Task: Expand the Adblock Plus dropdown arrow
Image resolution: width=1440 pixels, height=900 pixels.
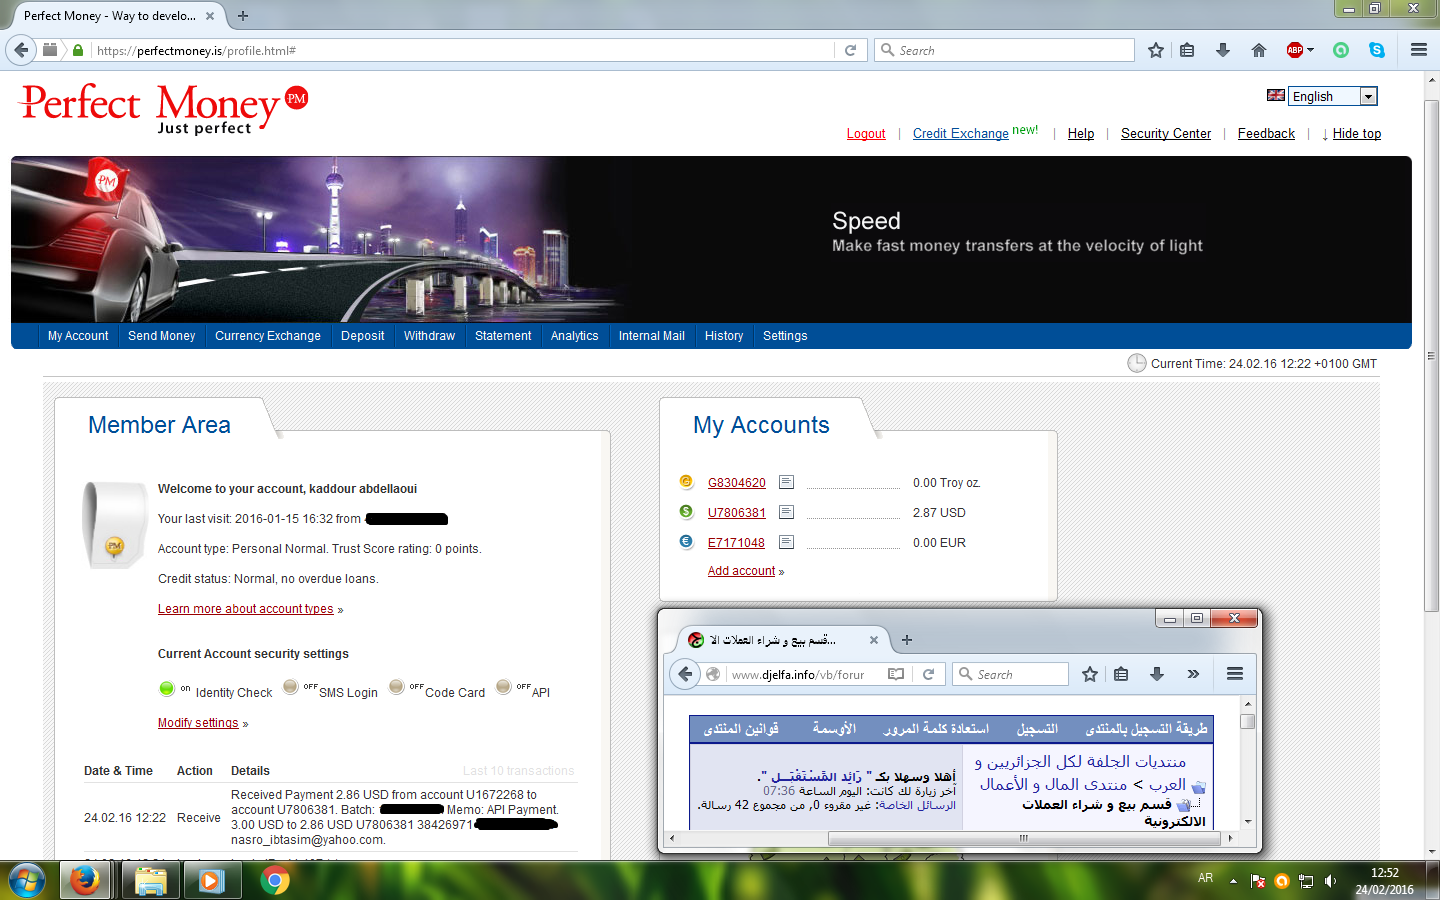Action: (1310, 50)
